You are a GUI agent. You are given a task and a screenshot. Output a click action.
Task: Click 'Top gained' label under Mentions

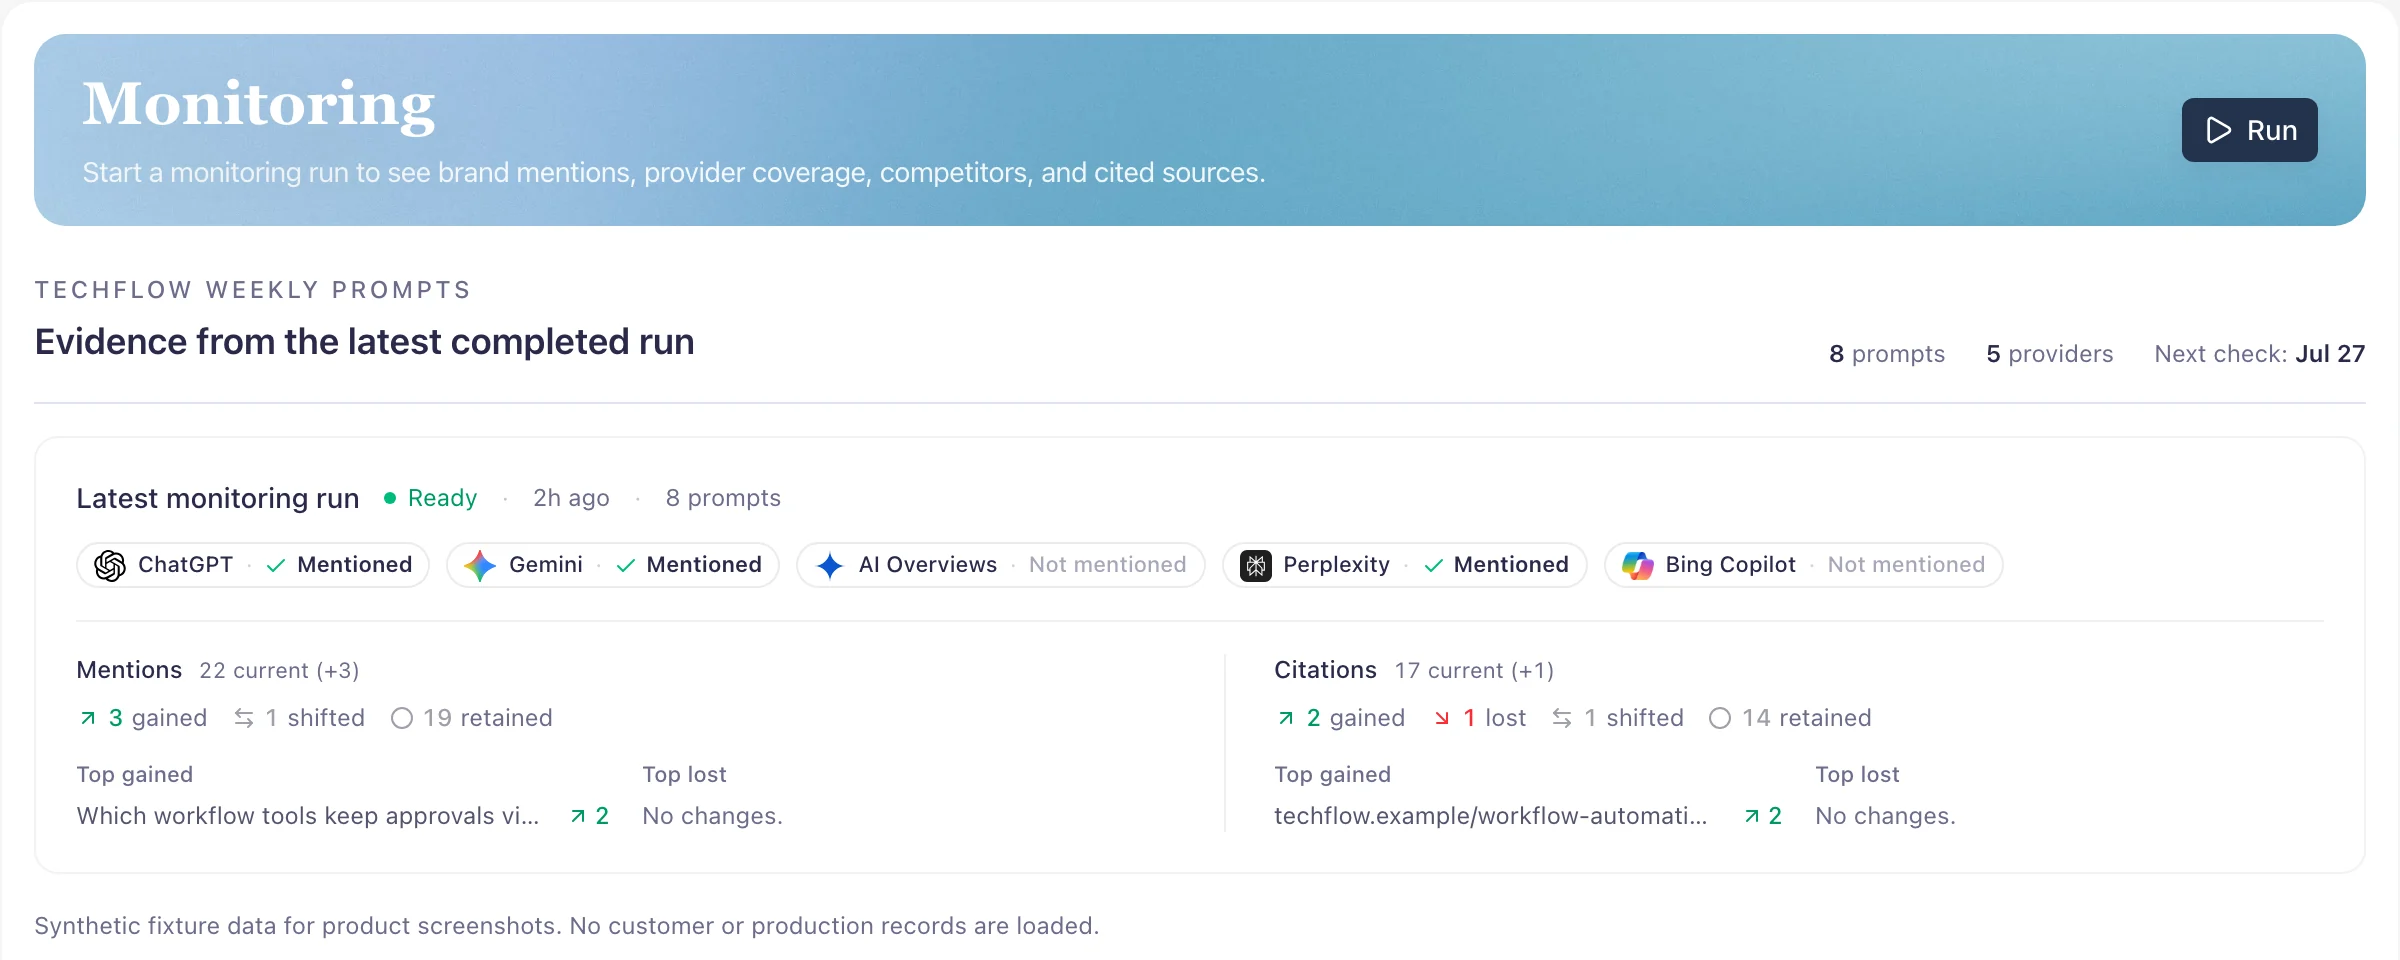pos(135,774)
